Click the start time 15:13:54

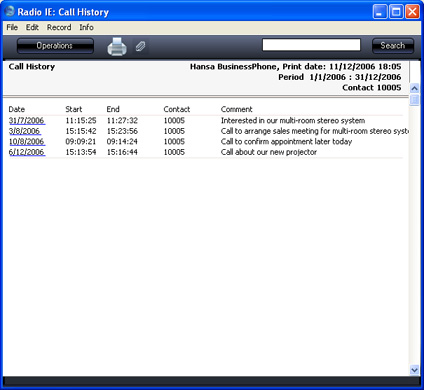click(81, 152)
